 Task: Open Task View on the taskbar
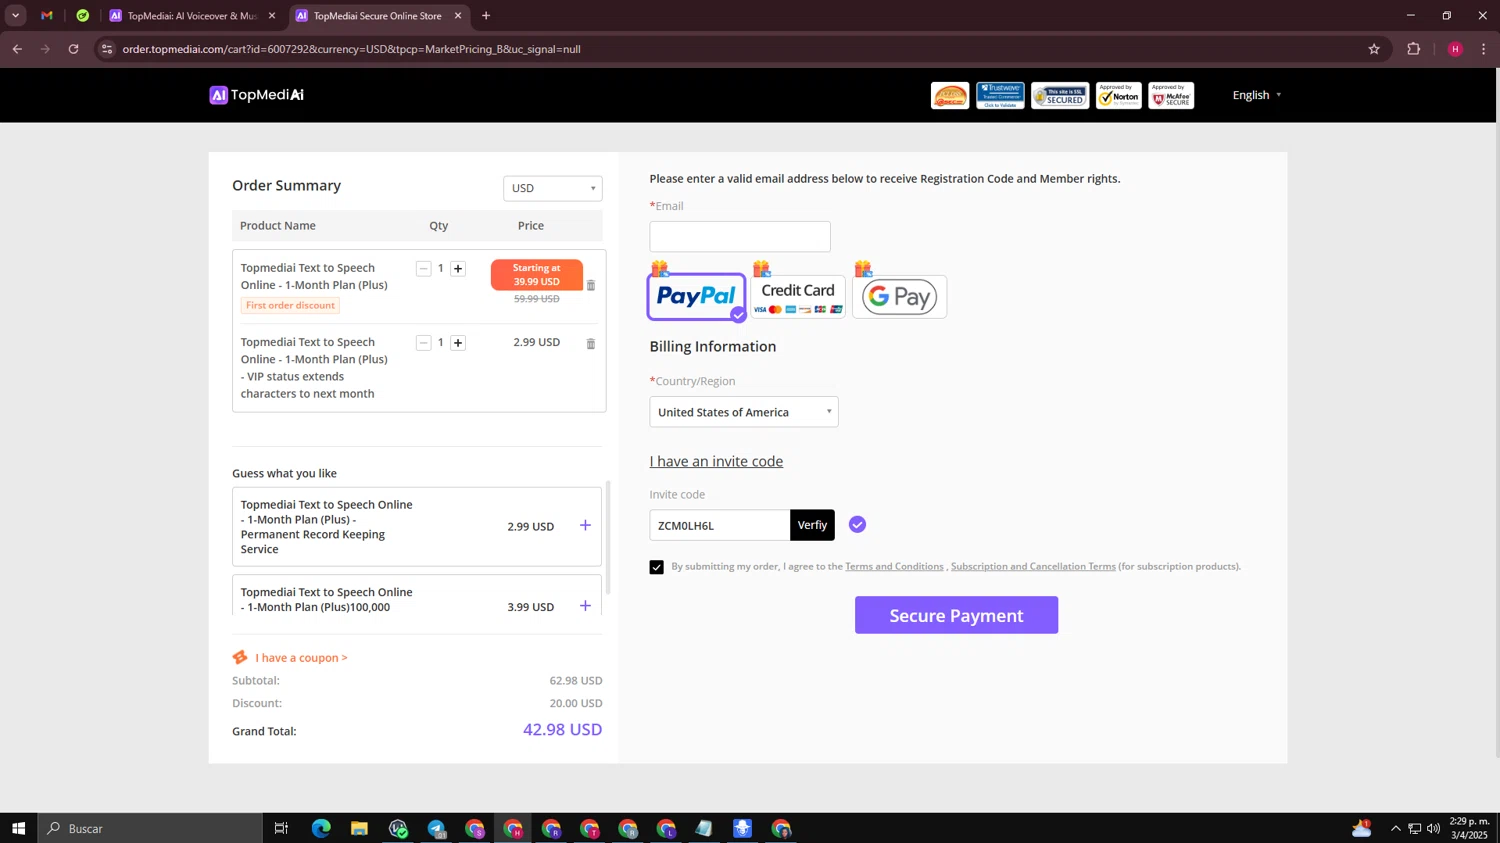(281, 828)
